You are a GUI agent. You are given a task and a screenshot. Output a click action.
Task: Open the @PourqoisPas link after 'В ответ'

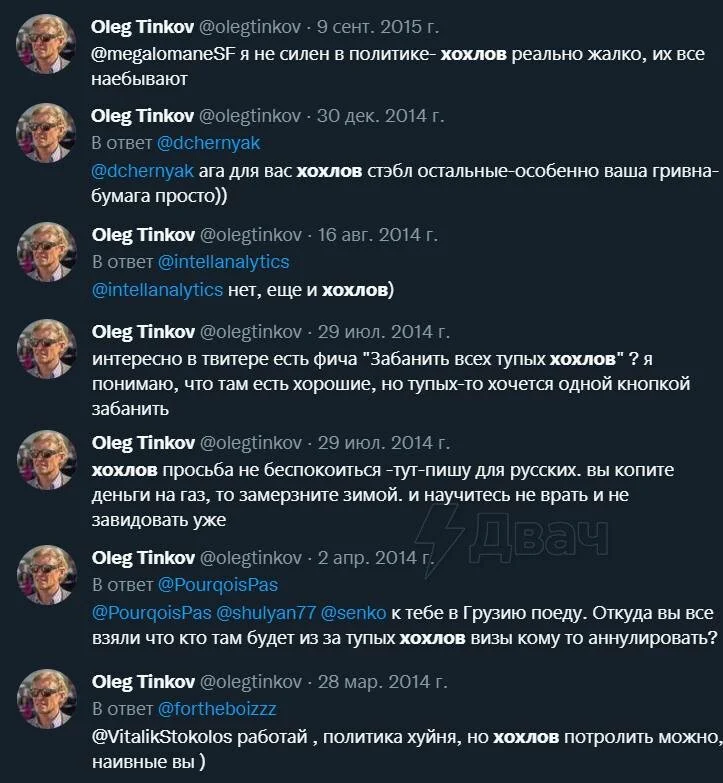(218, 585)
